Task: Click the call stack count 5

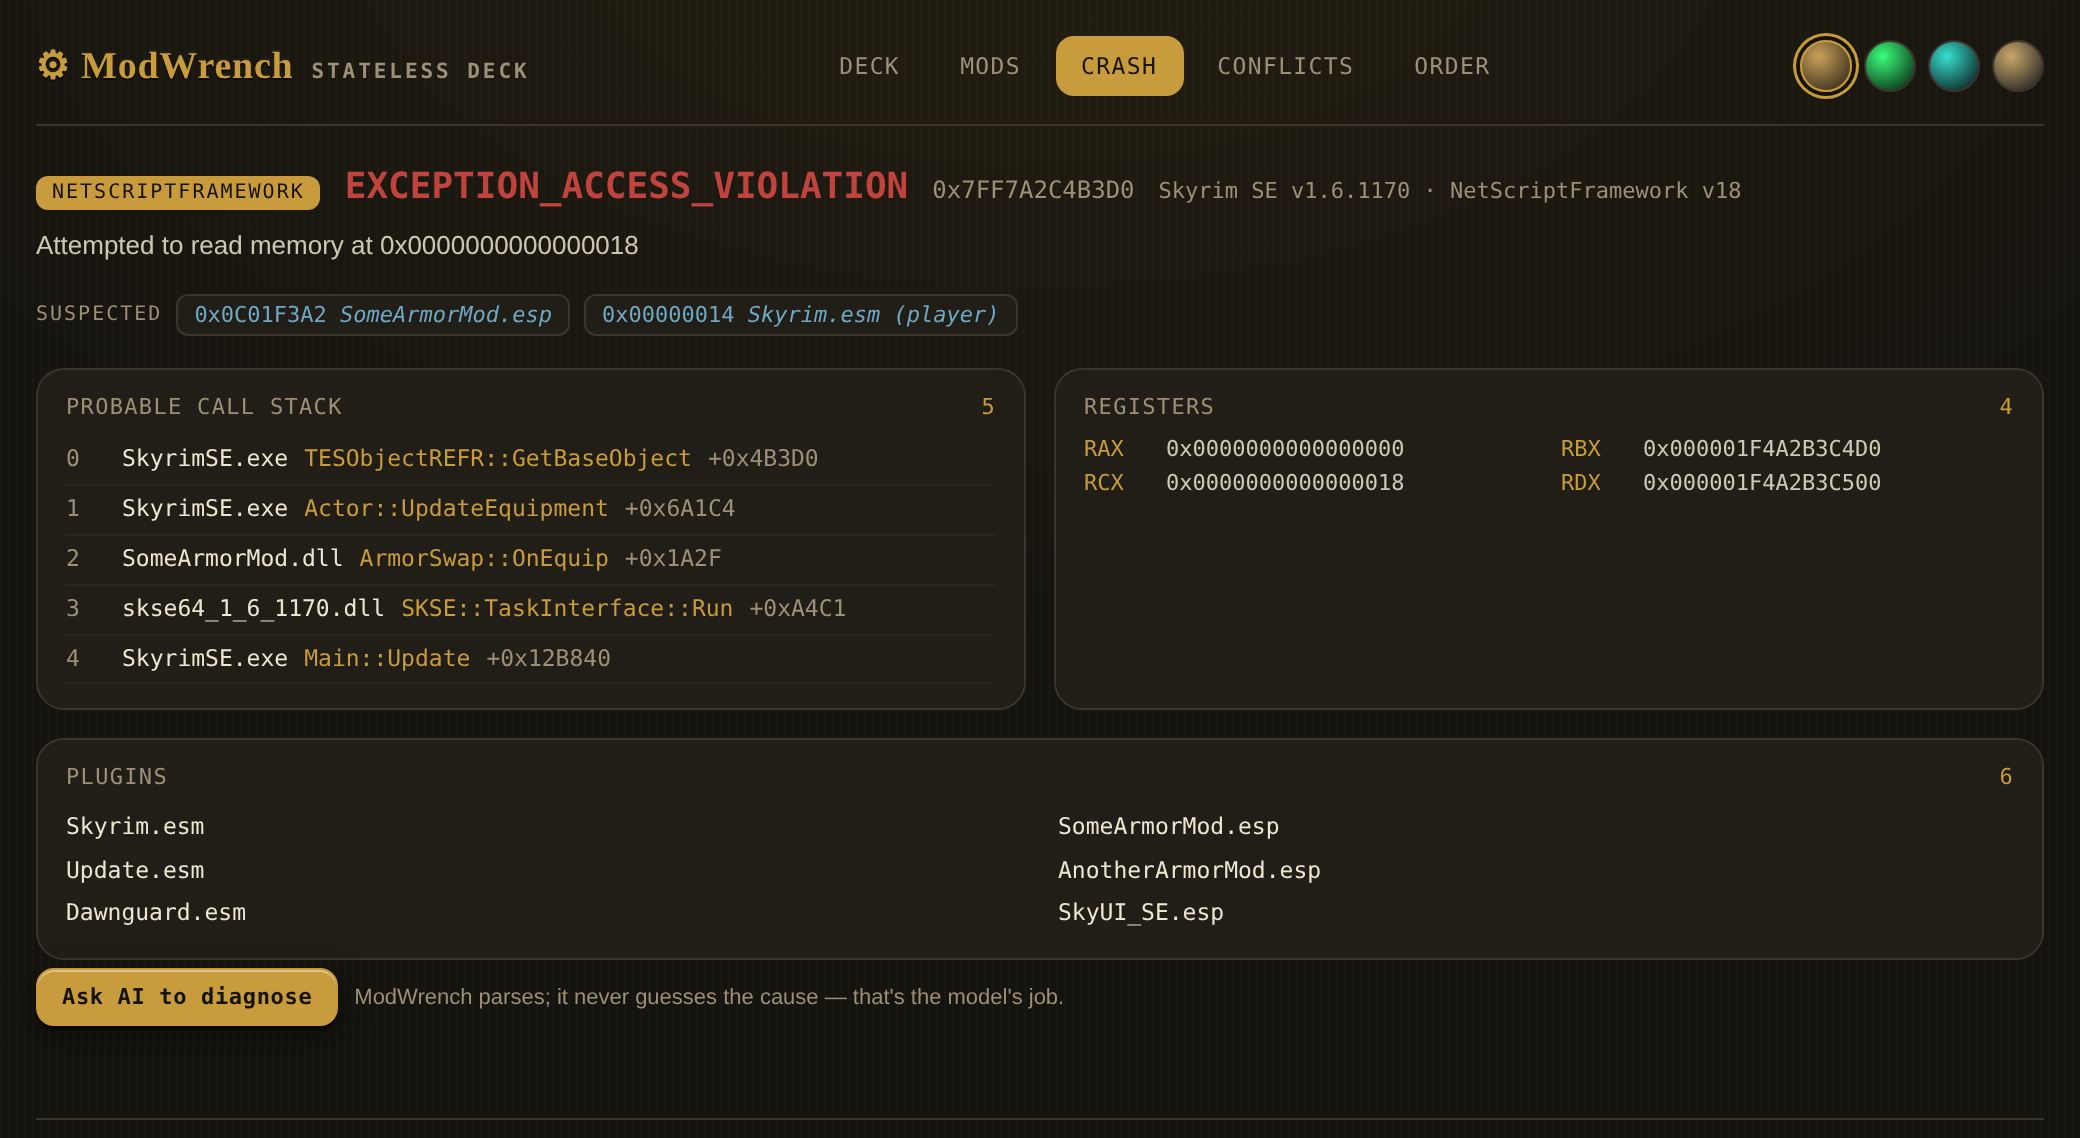Action: [988, 406]
